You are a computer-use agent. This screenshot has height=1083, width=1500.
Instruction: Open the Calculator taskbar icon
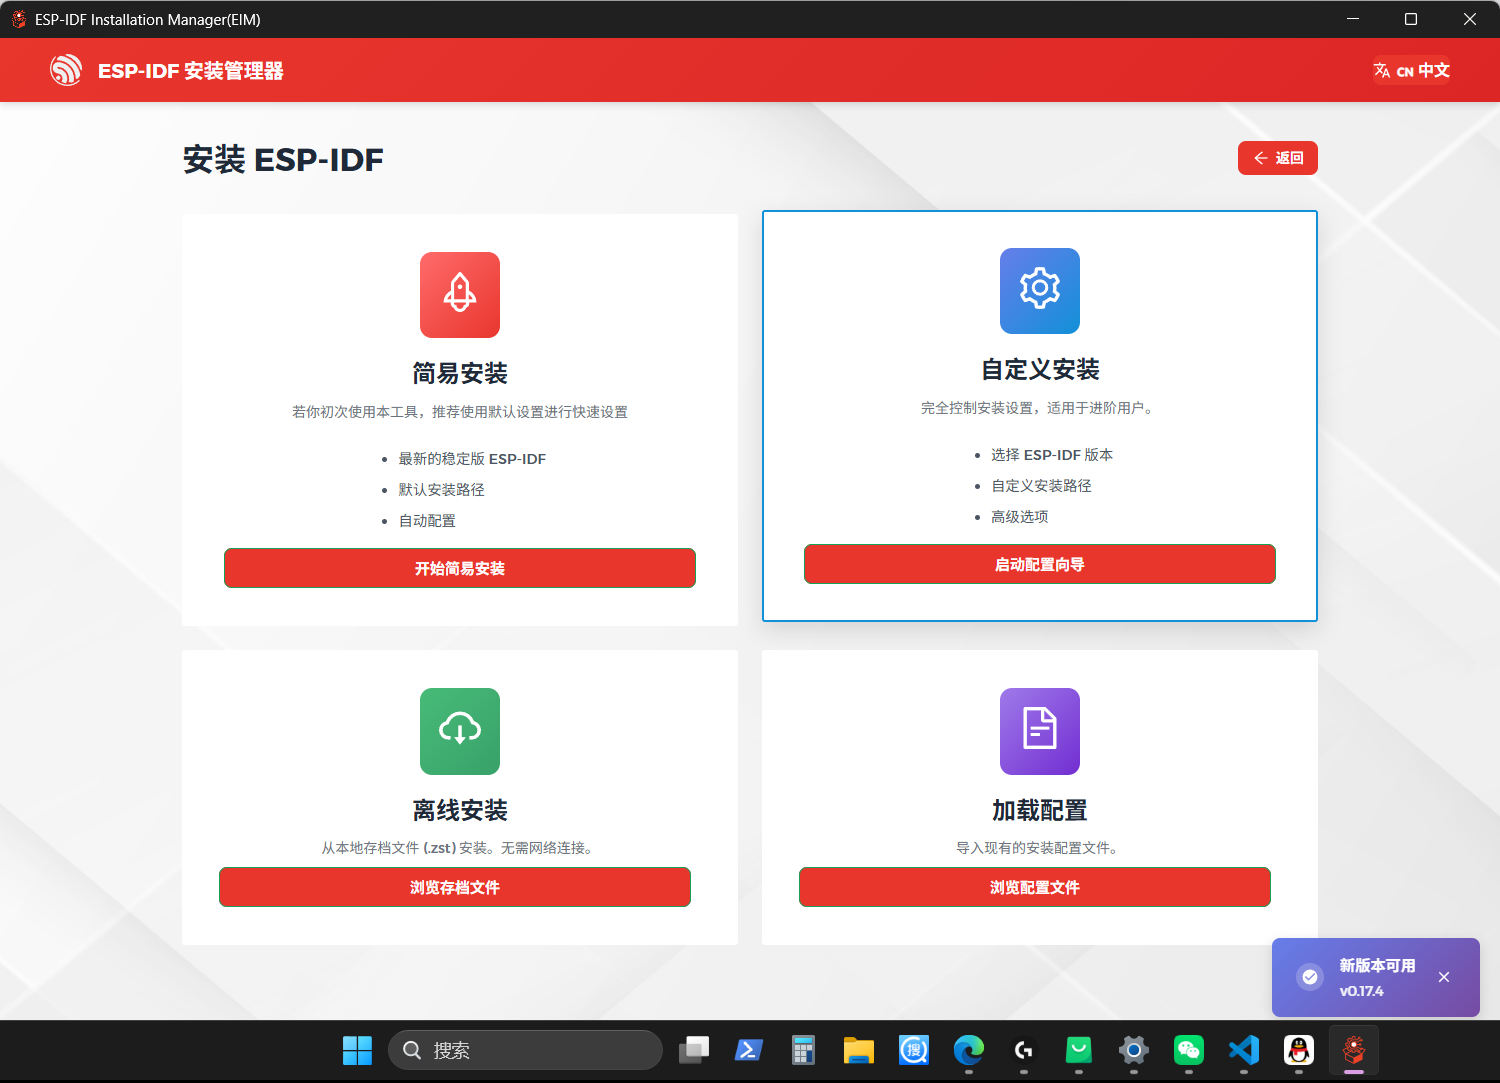click(x=803, y=1050)
